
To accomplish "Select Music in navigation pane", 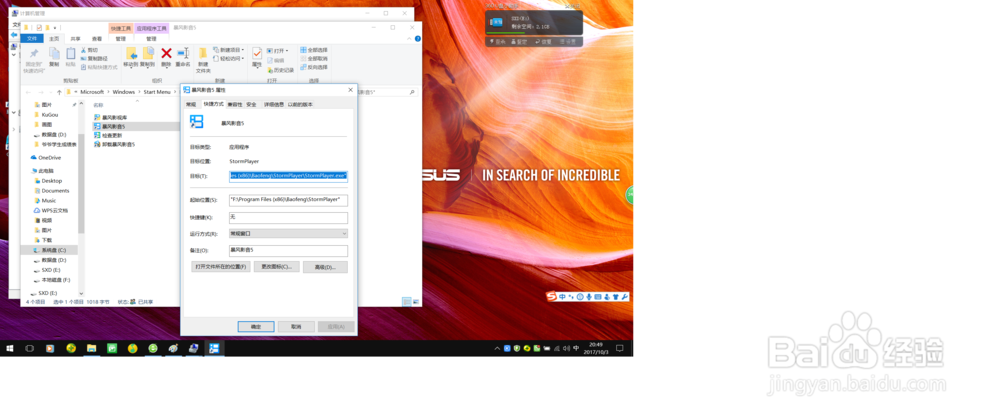I will (x=45, y=200).
